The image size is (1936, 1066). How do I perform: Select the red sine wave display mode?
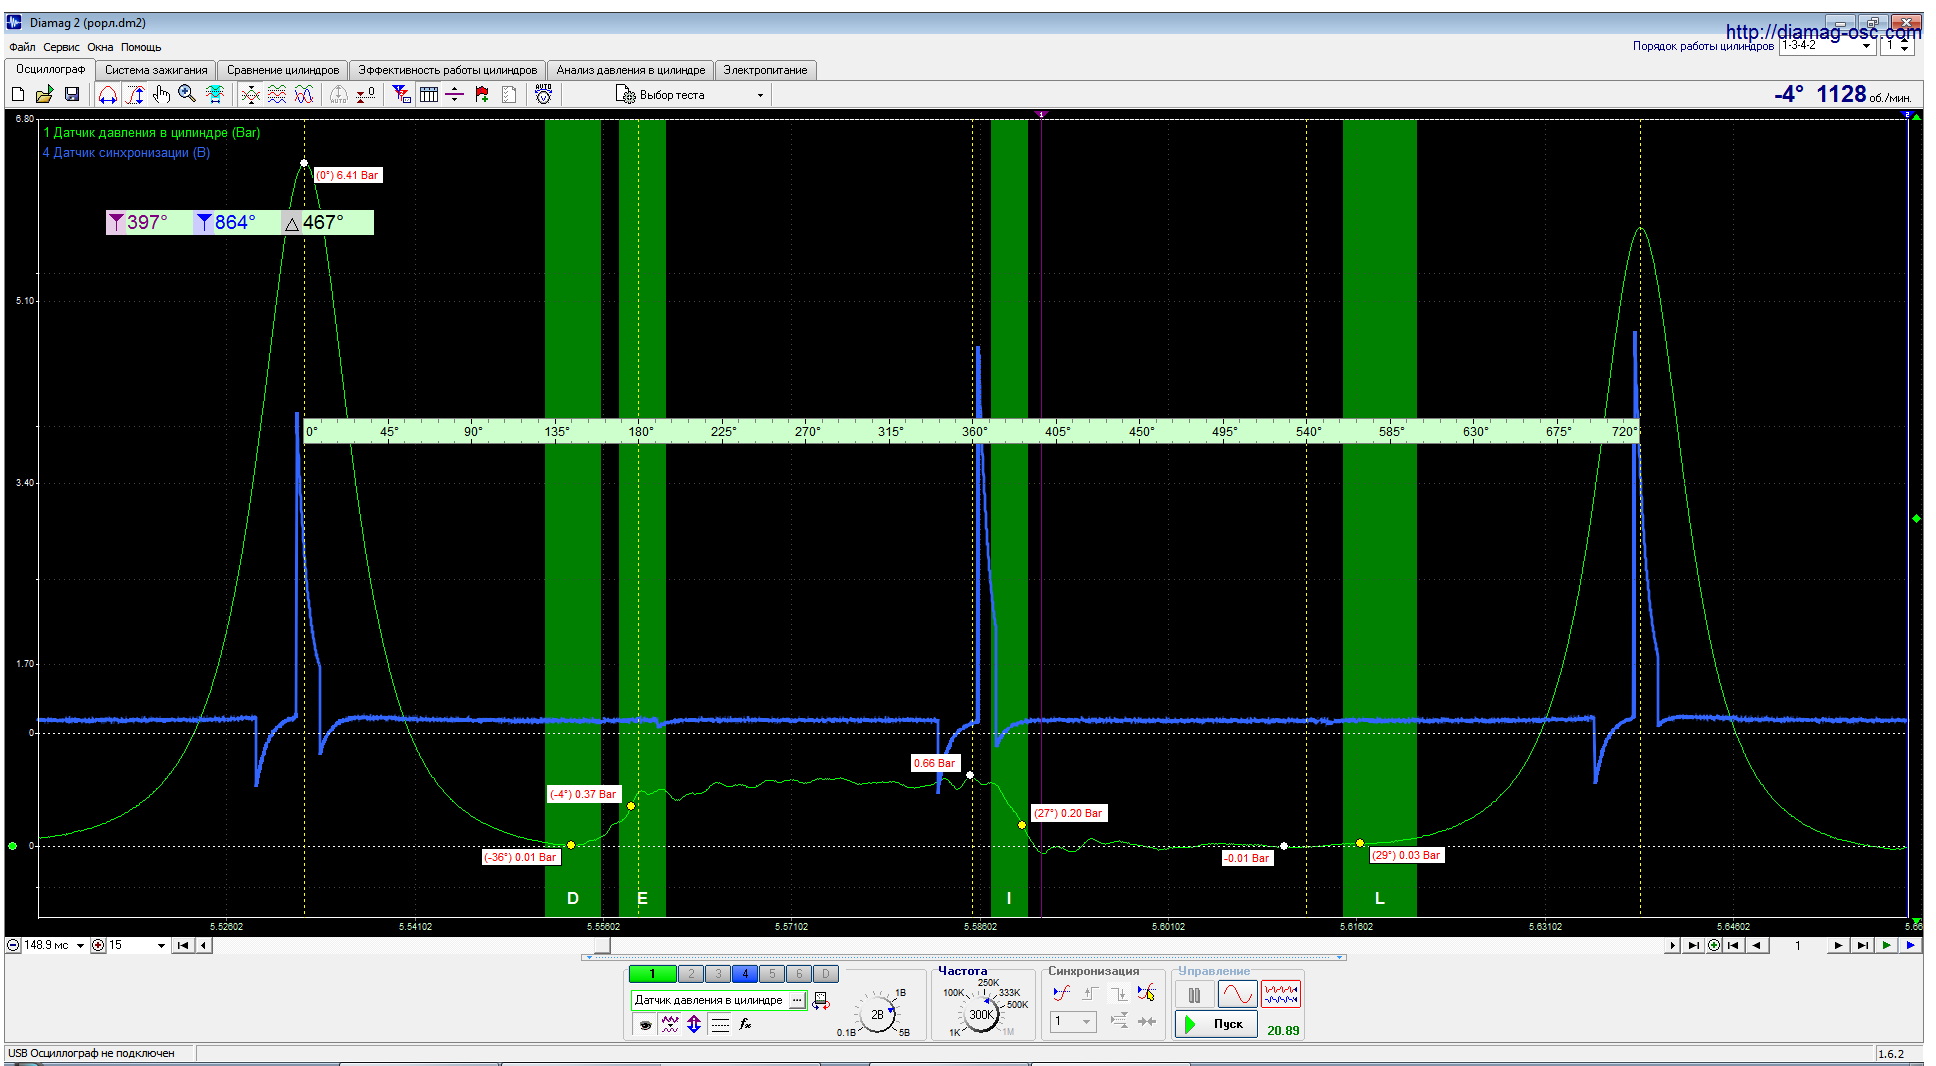point(1237,995)
